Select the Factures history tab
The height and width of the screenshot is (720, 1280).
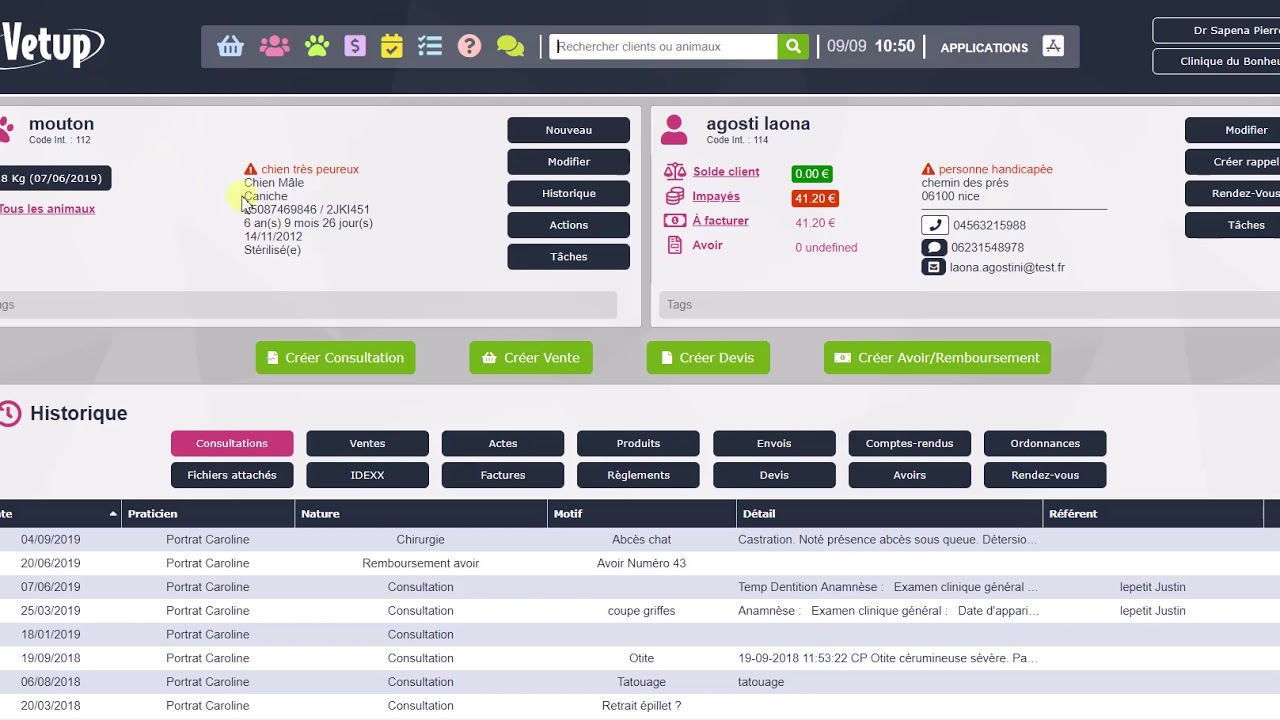503,475
